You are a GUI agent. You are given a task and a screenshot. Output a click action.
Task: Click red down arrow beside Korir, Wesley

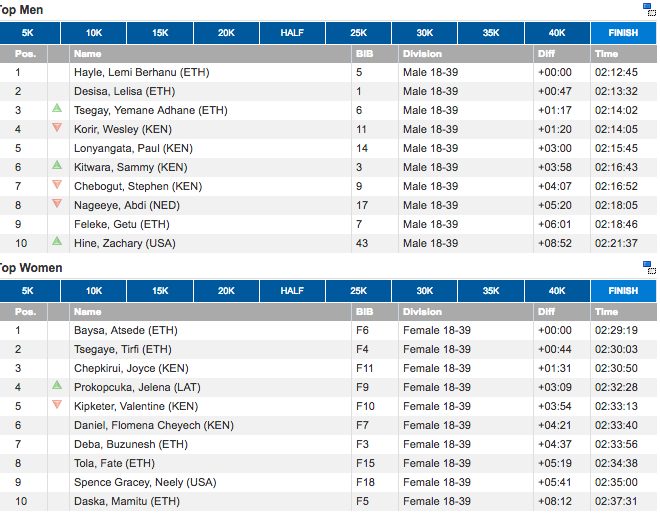(x=57, y=128)
